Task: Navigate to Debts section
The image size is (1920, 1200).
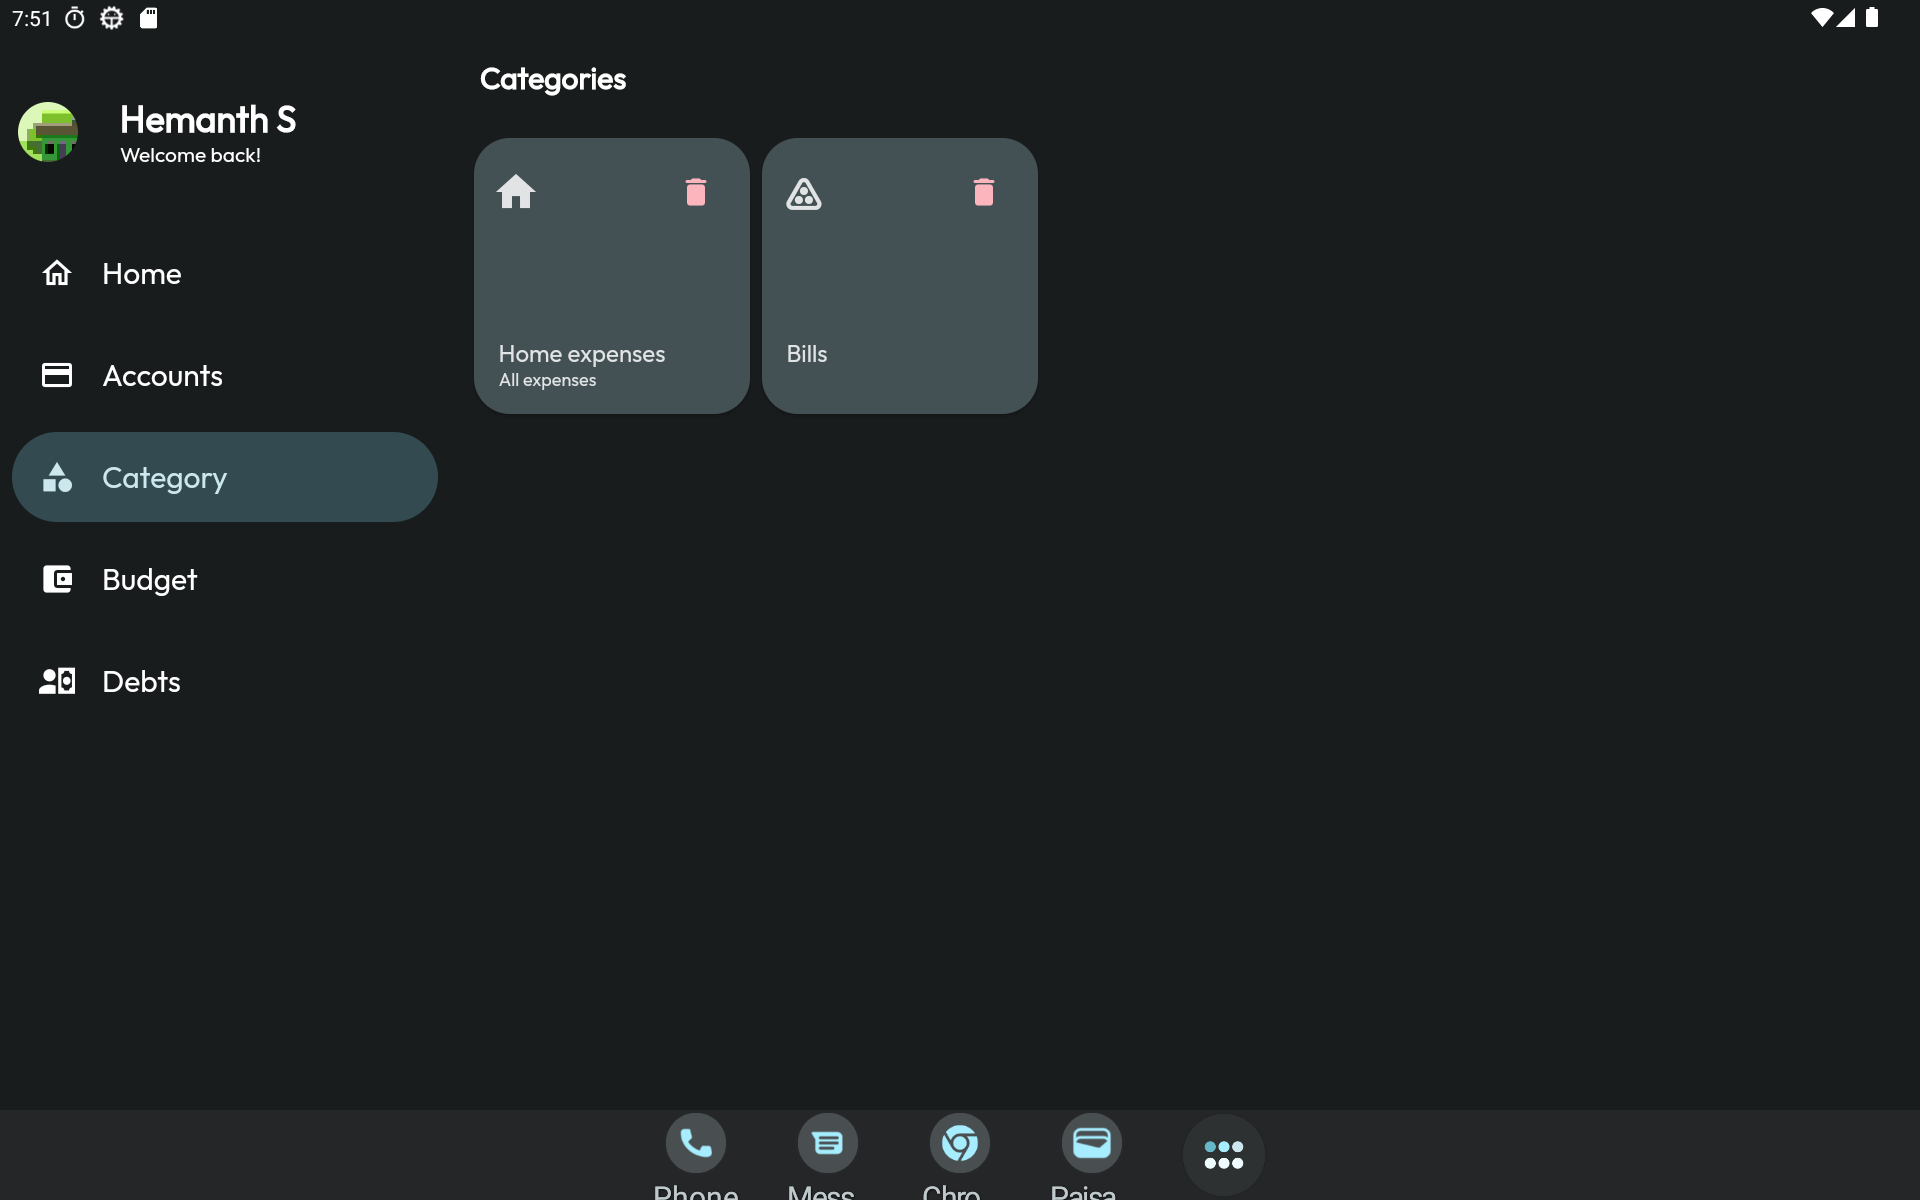Action: coord(142,682)
